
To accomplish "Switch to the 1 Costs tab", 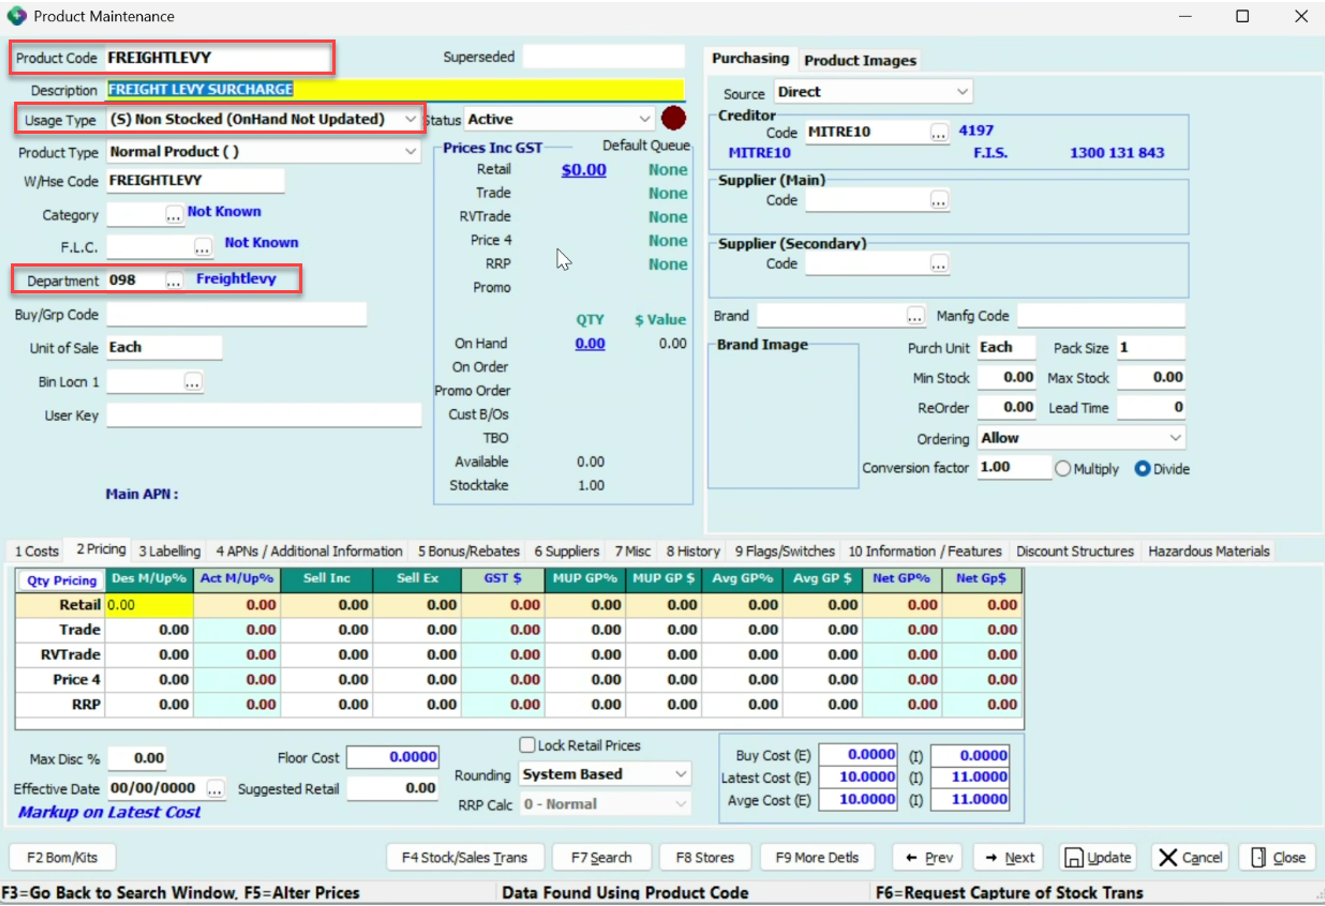I will (x=37, y=551).
